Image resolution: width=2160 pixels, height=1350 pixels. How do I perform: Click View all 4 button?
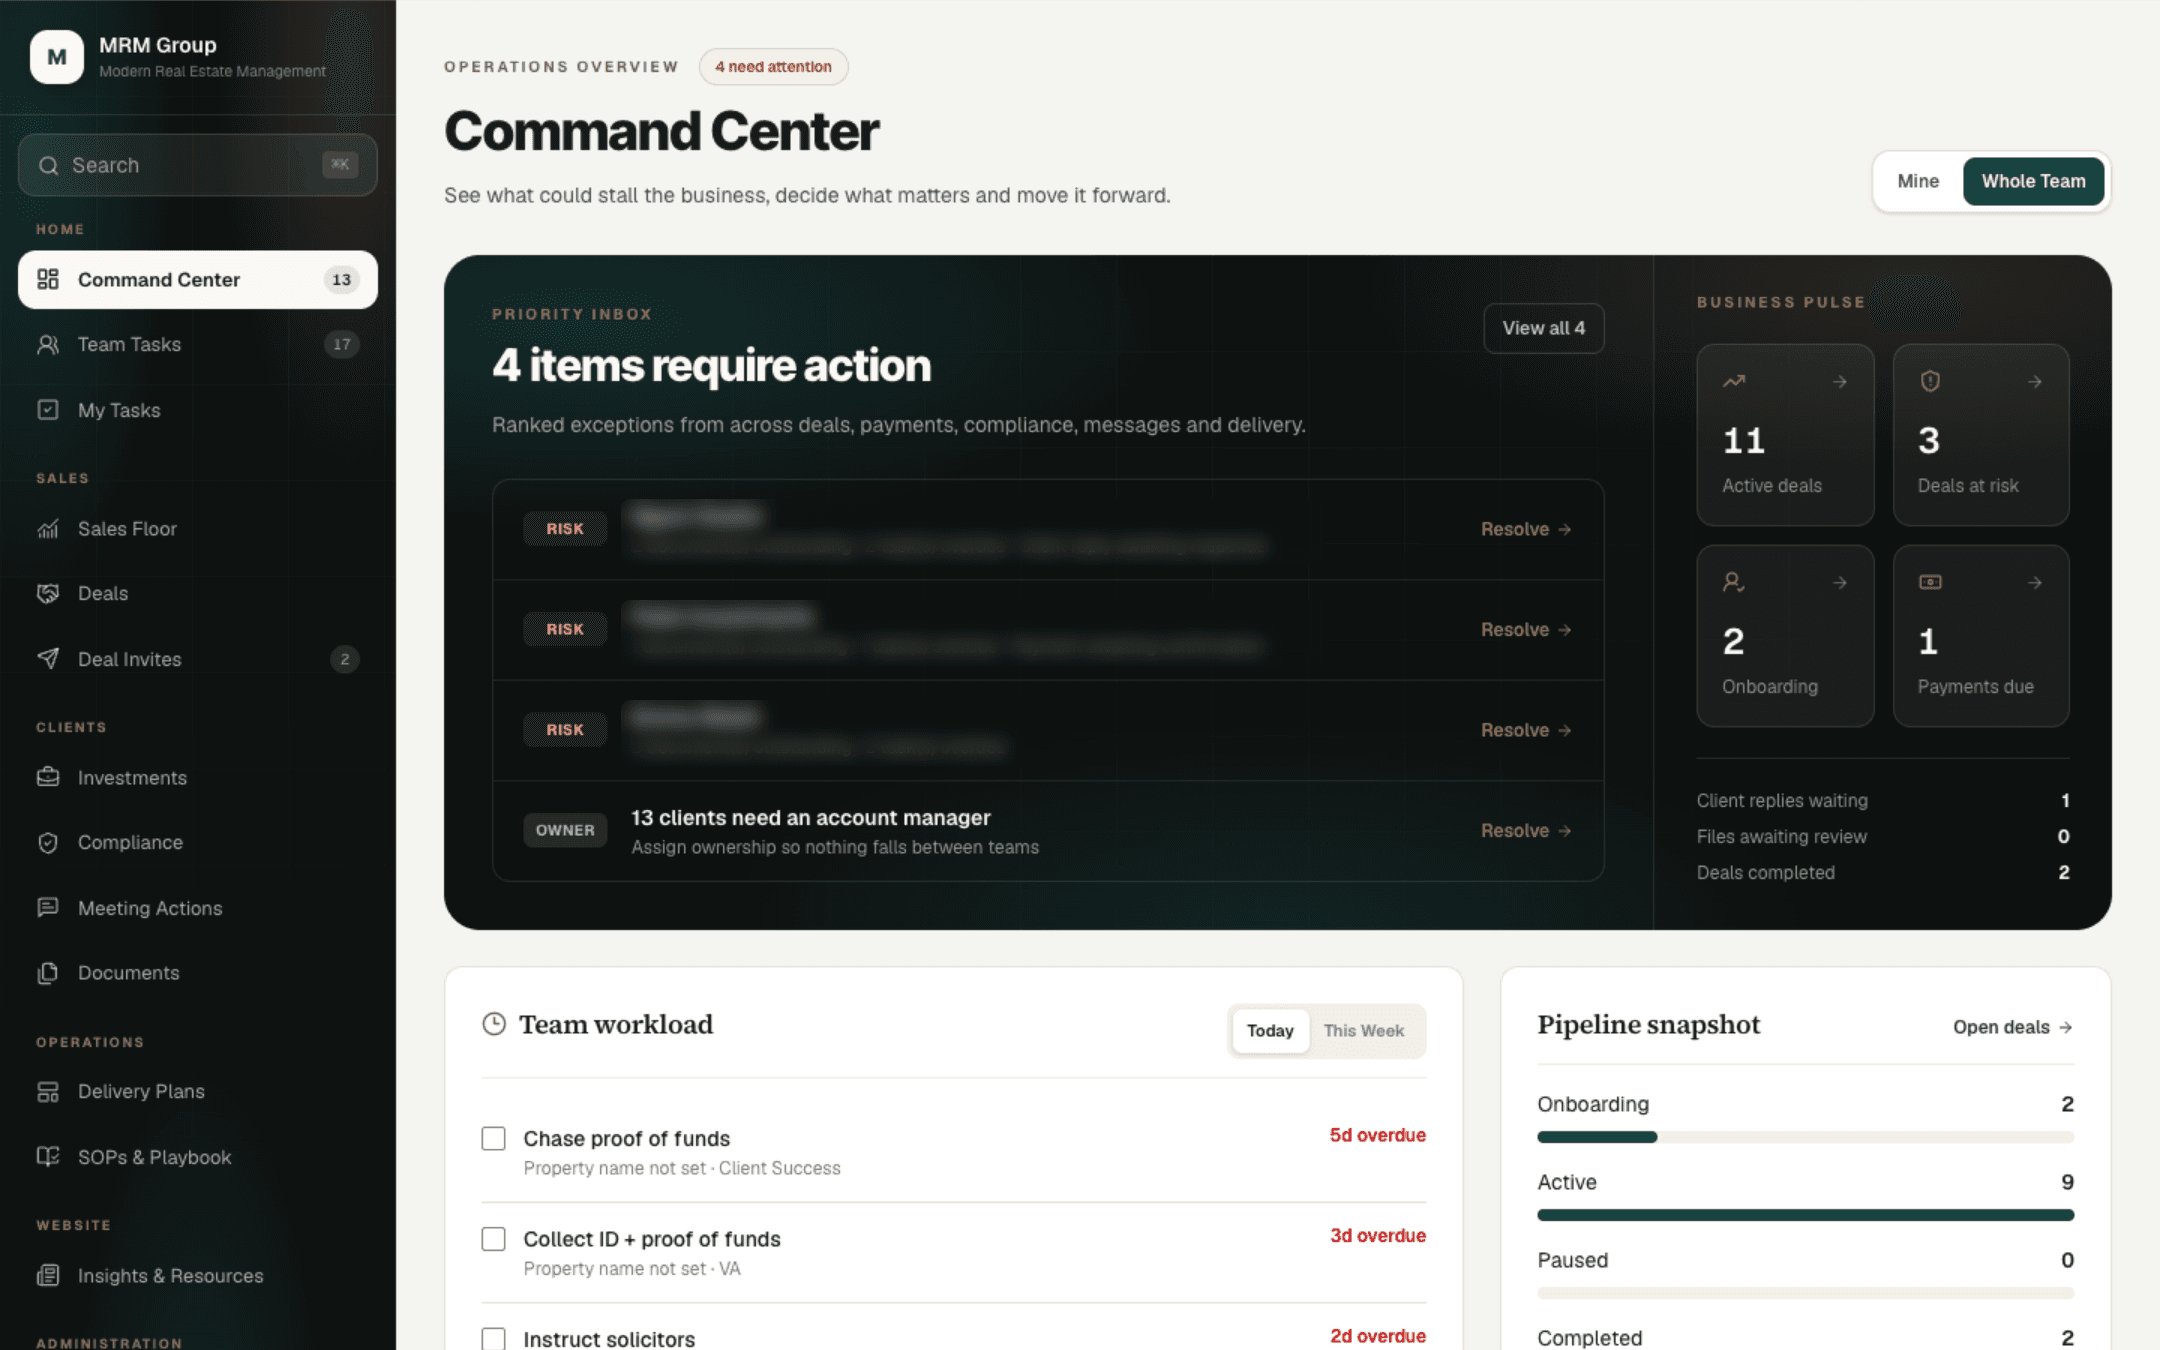[x=1543, y=328]
